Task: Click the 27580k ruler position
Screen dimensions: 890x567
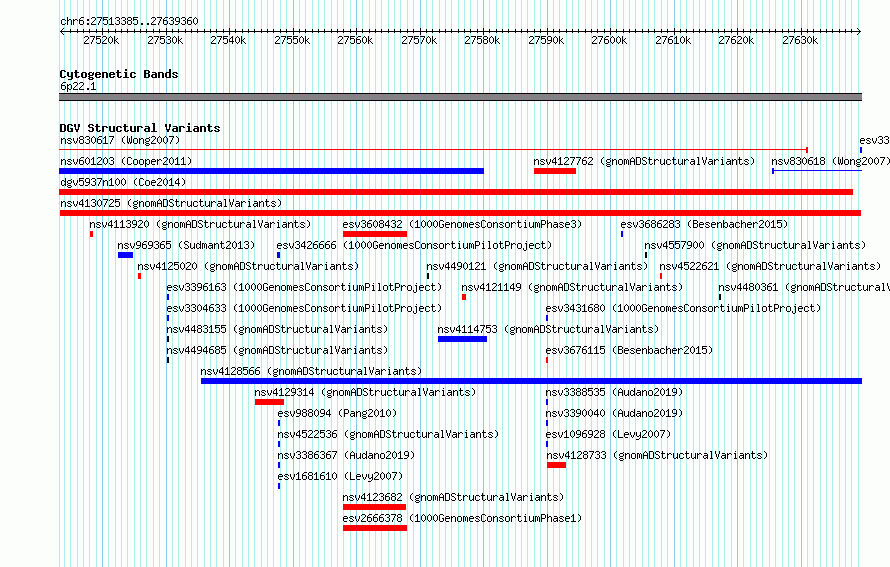Action: coord(482,40)
